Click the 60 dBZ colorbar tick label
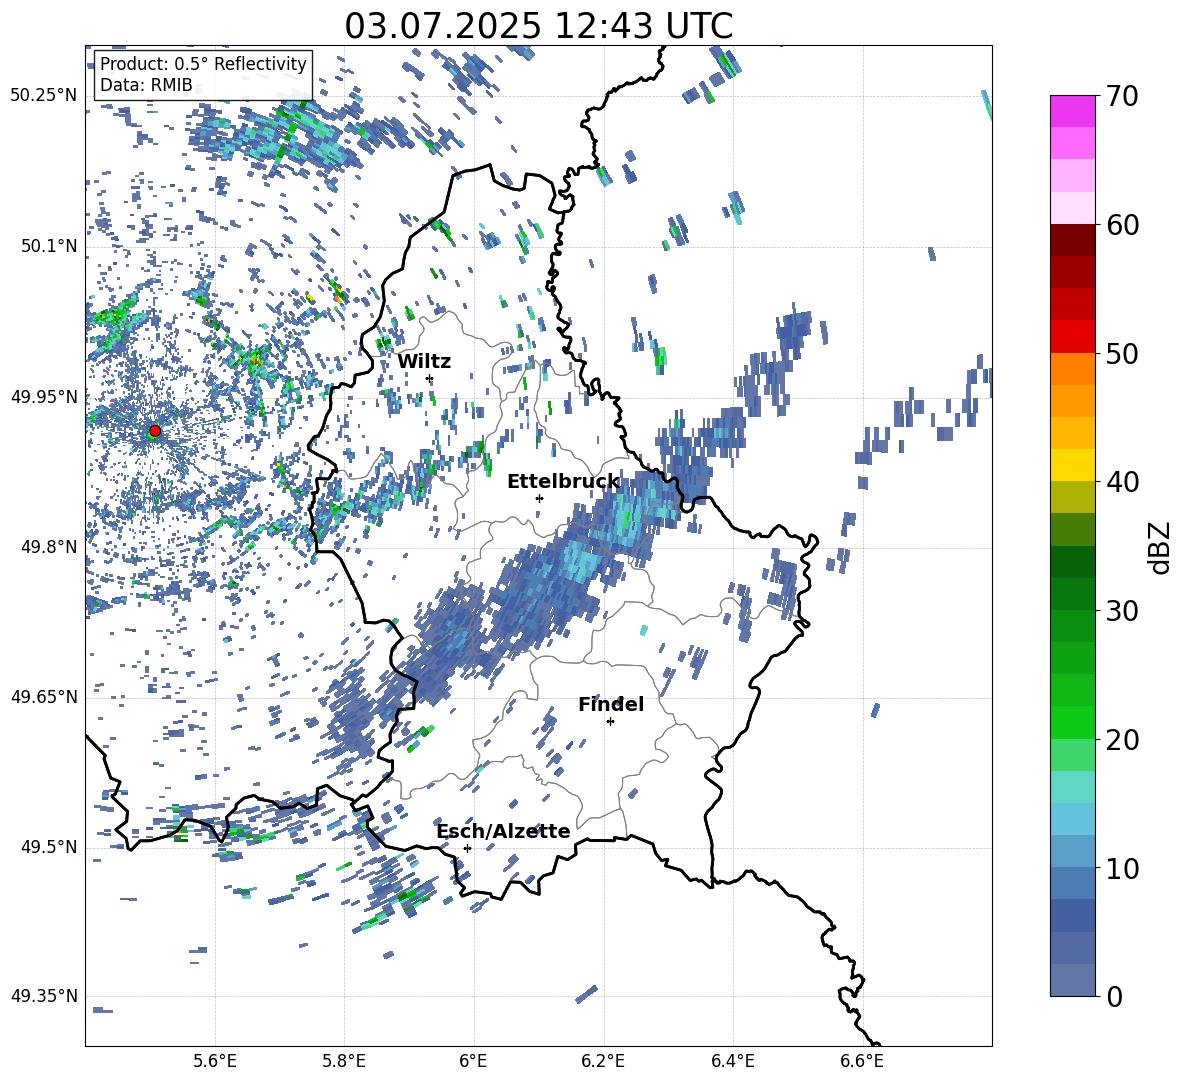This screenshot has width=1184, height=1081. click(x=1121, y=225)
